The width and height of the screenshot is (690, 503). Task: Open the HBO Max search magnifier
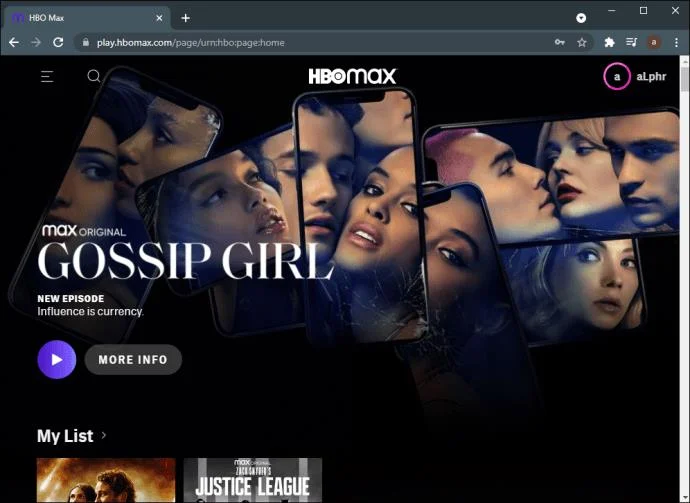click(94, 76)
